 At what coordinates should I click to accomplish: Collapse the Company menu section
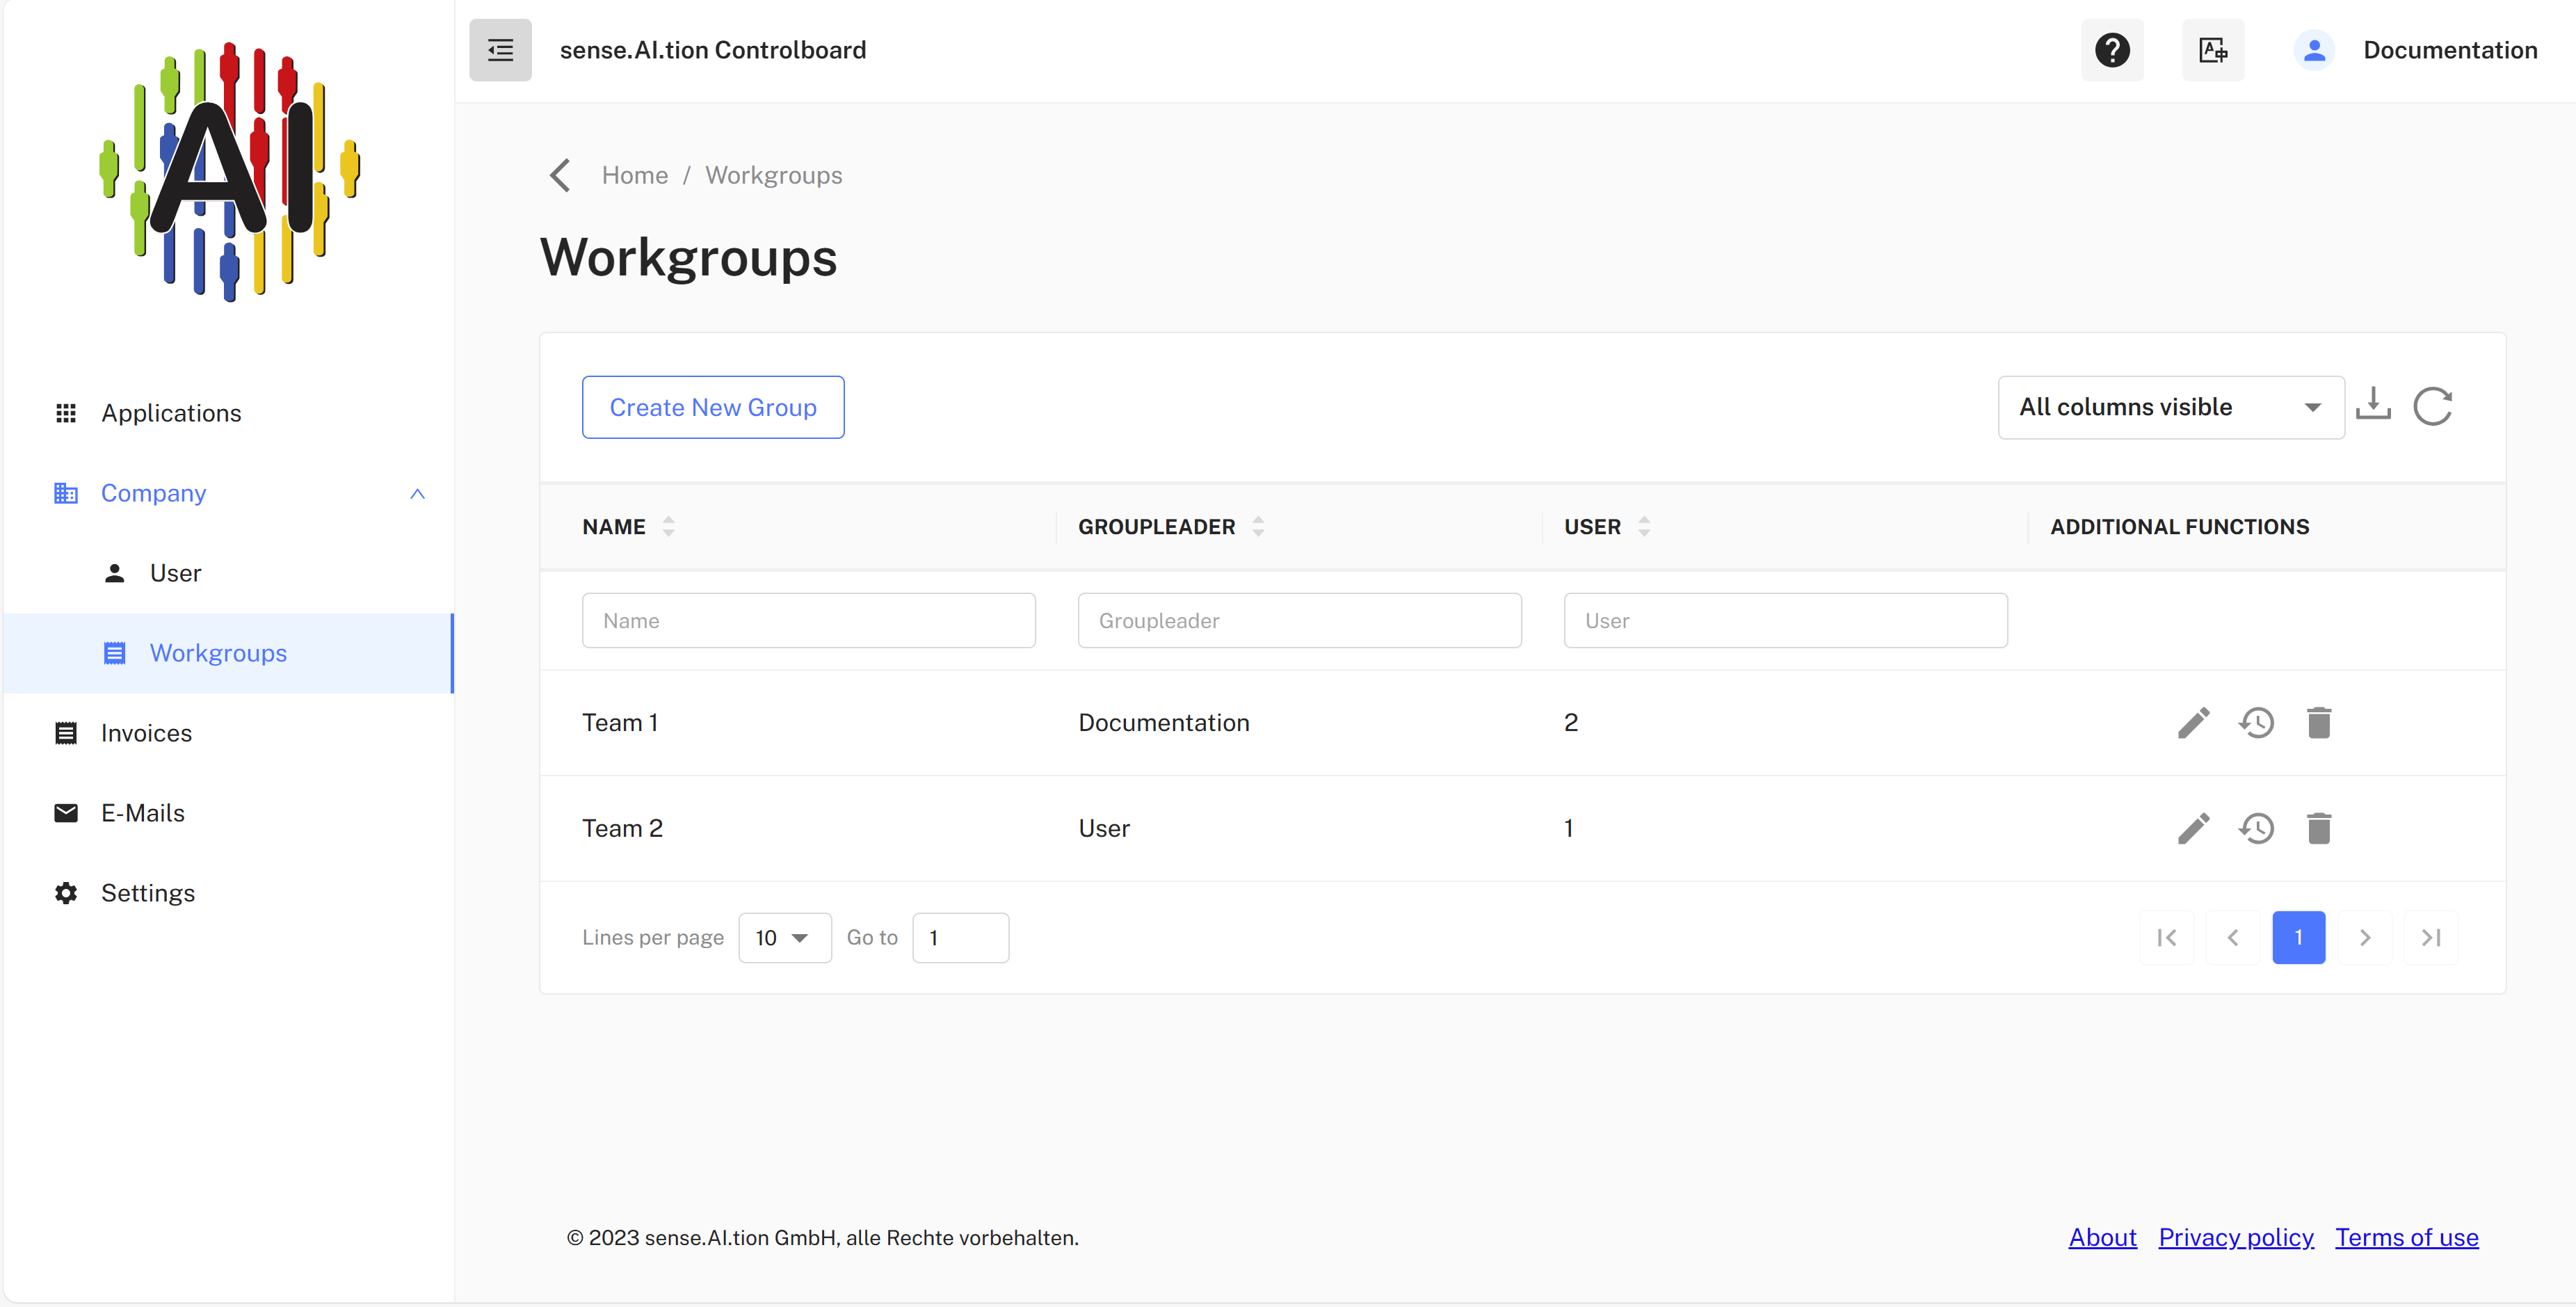[417, 494]
